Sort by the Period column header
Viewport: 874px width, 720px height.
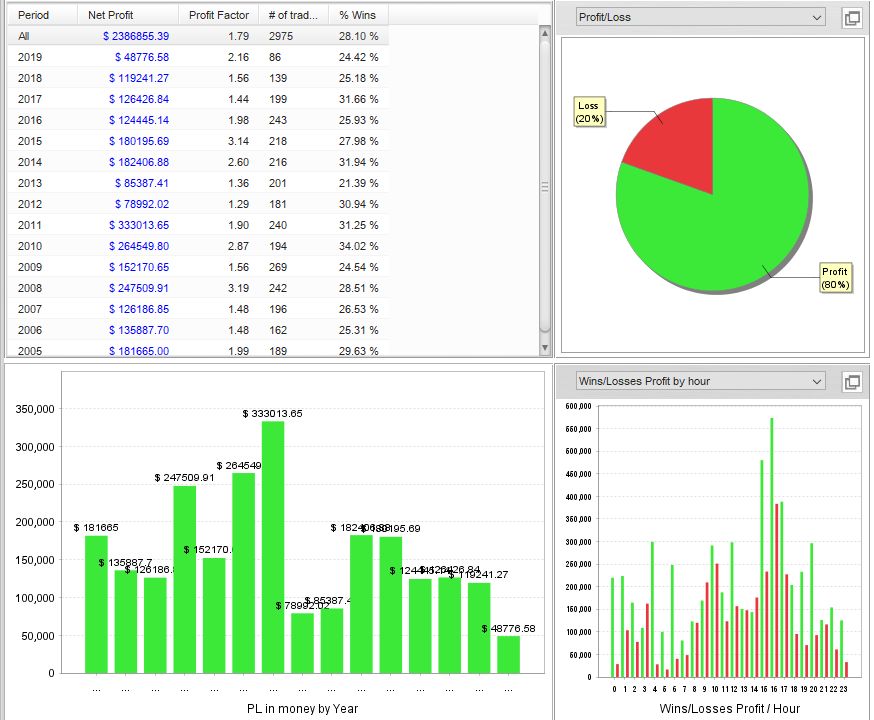click(x=42, y=15)
